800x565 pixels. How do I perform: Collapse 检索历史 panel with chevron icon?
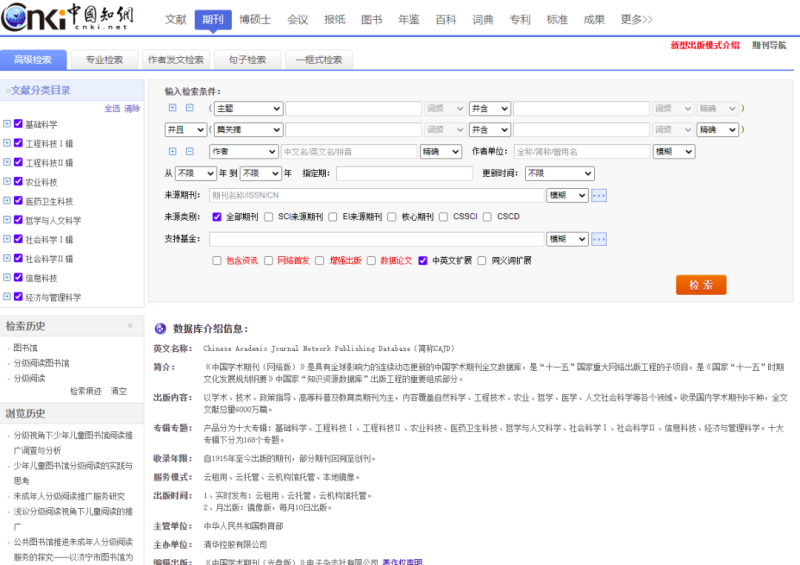(128, 326)
